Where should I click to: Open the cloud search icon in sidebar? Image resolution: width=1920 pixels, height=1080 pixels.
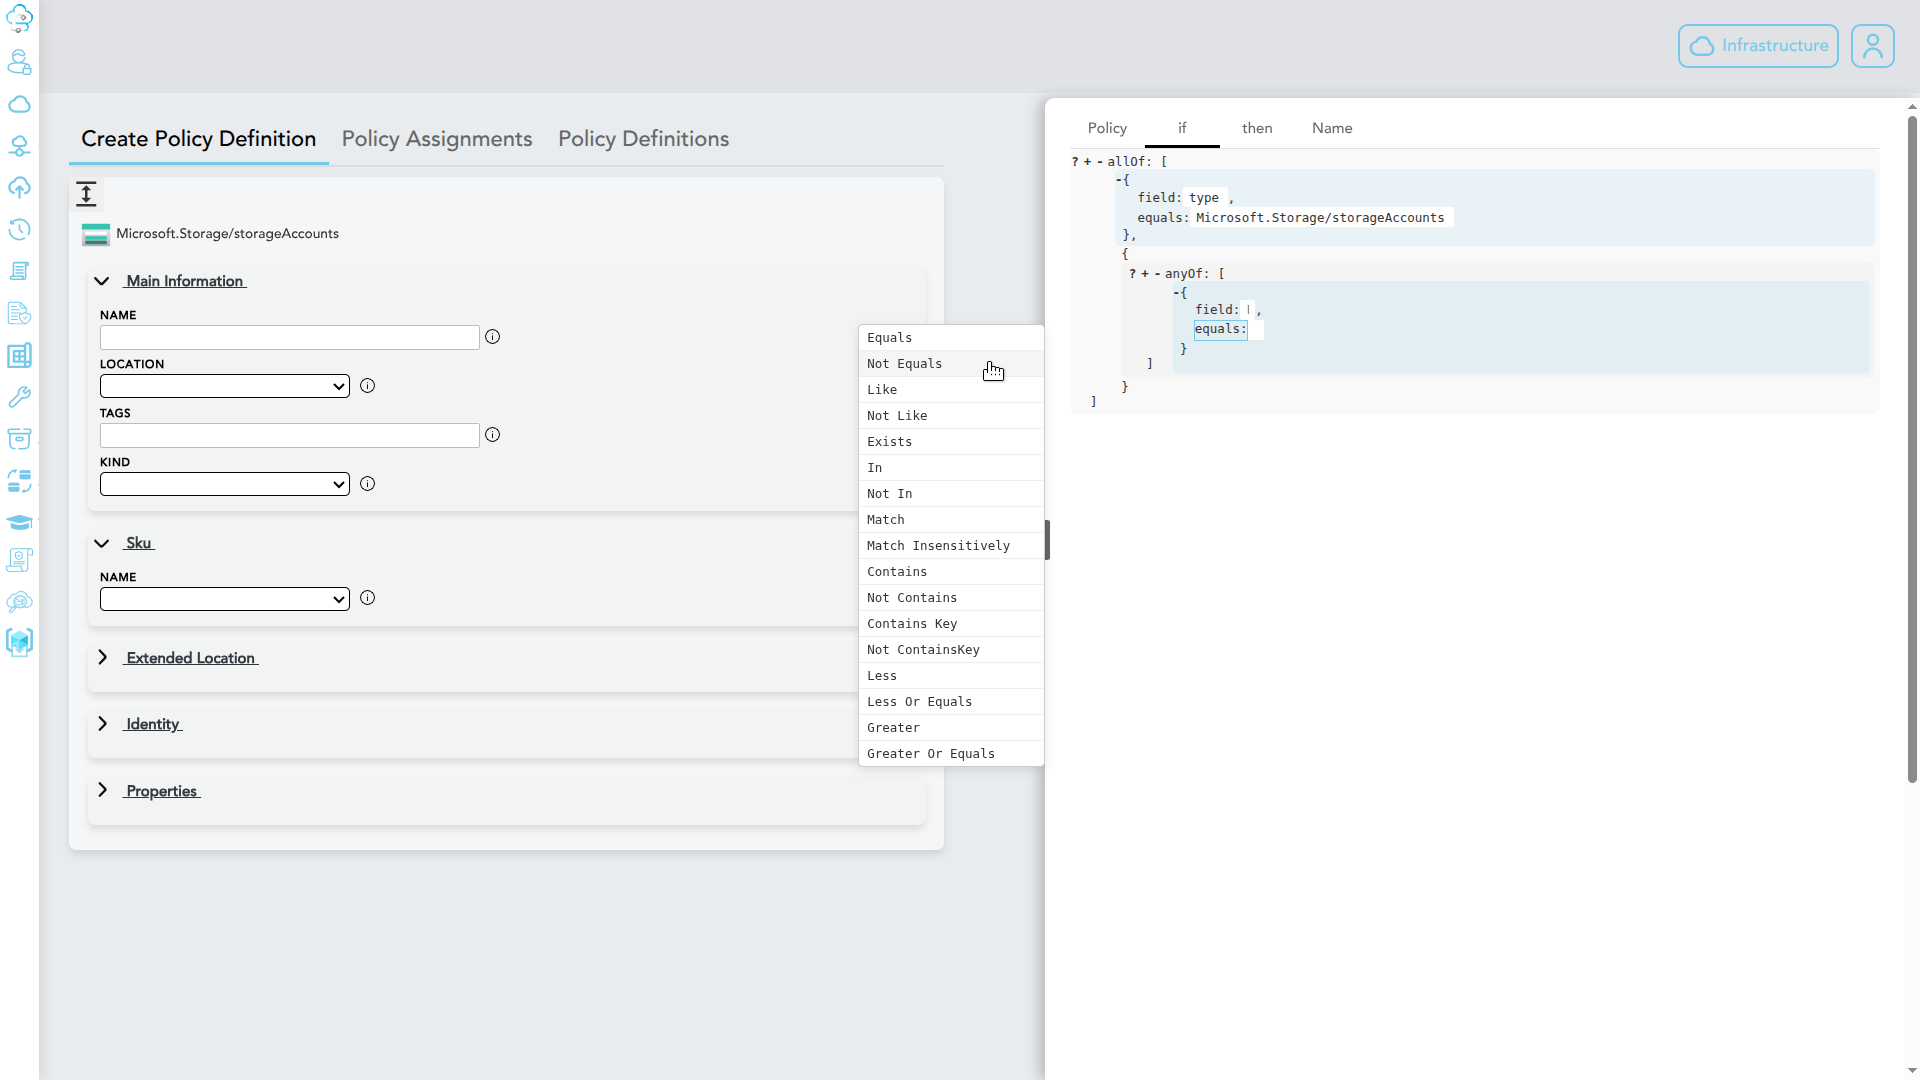click(19, 602)
